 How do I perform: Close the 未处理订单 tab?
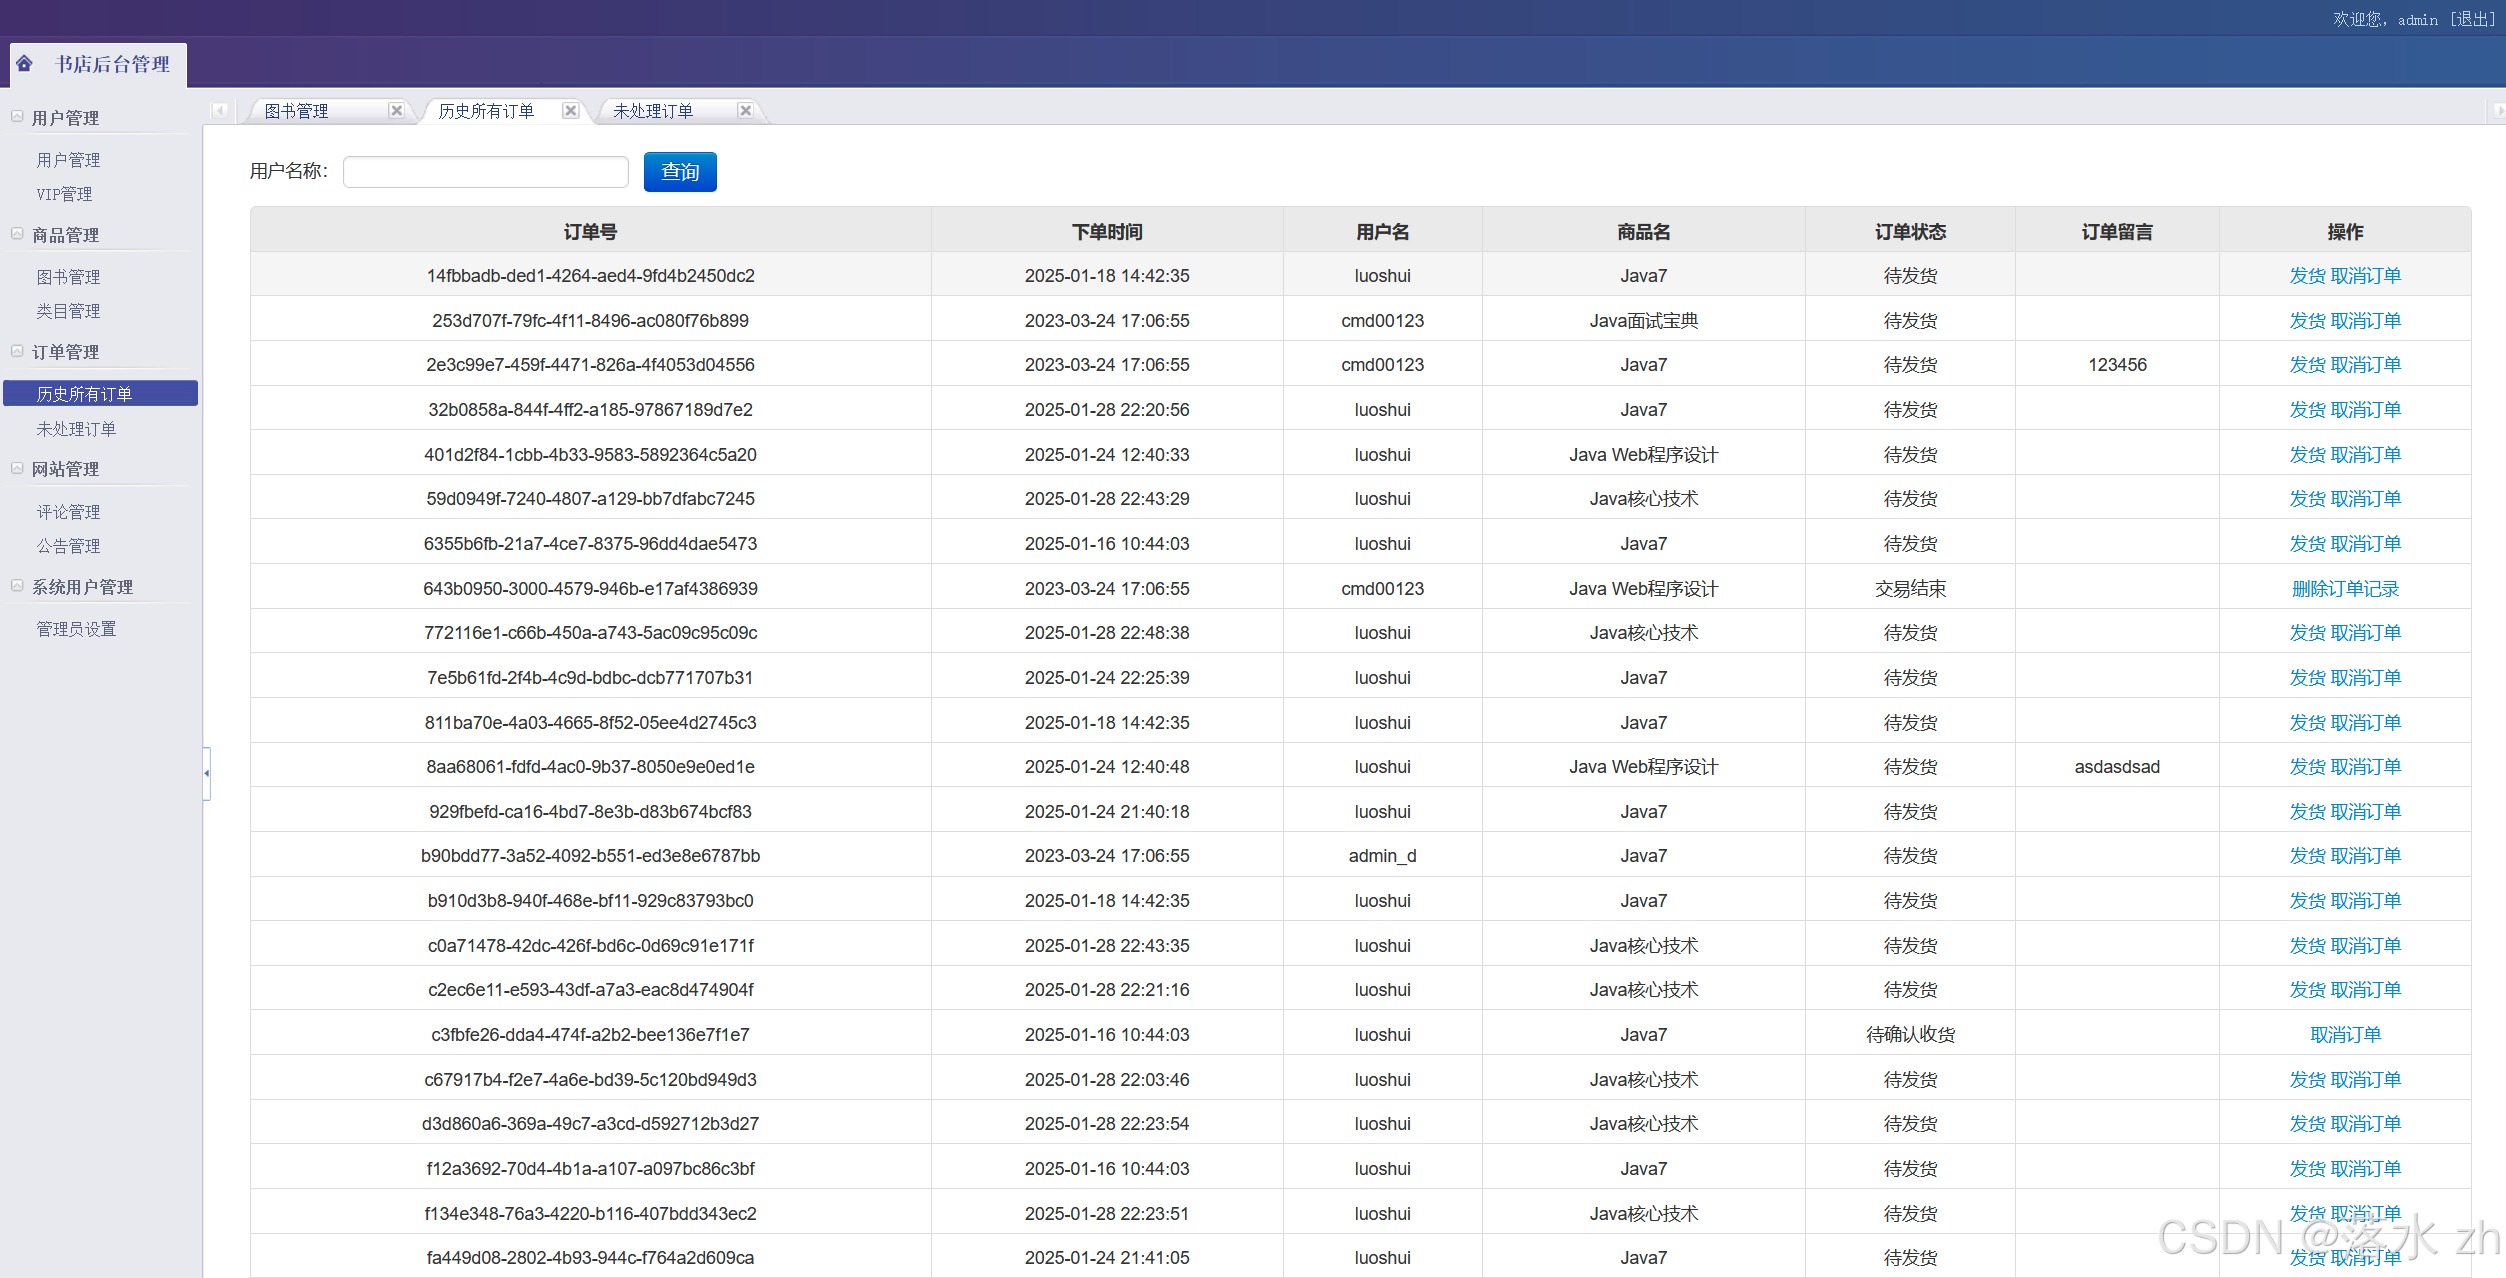tap(745, 110)
